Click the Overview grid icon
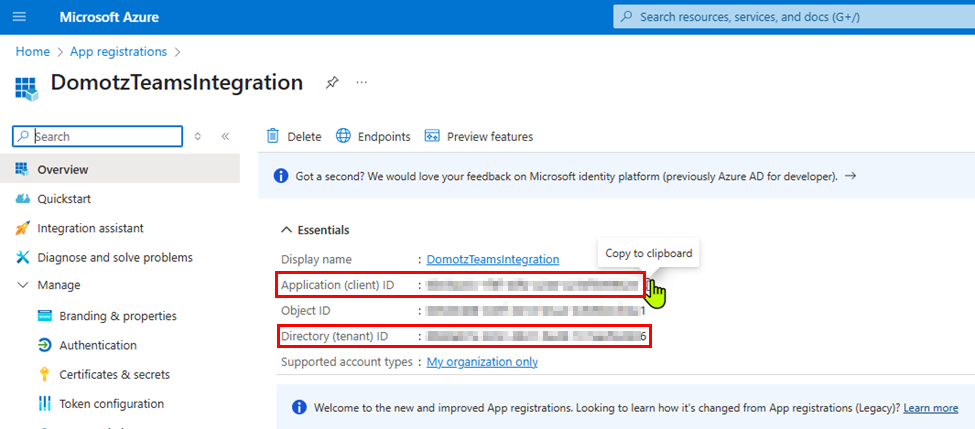The width and height of the screenshot is (975, 429). [22, 169]
